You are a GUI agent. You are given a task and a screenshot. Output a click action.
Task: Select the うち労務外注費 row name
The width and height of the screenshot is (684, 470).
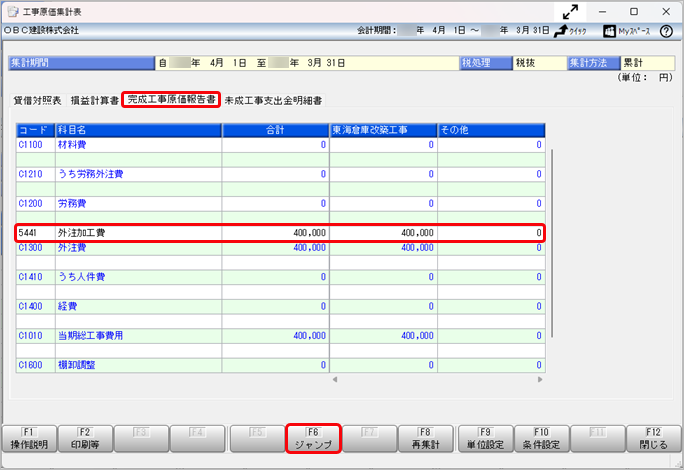pyautogui.click(x=90, y=174)
